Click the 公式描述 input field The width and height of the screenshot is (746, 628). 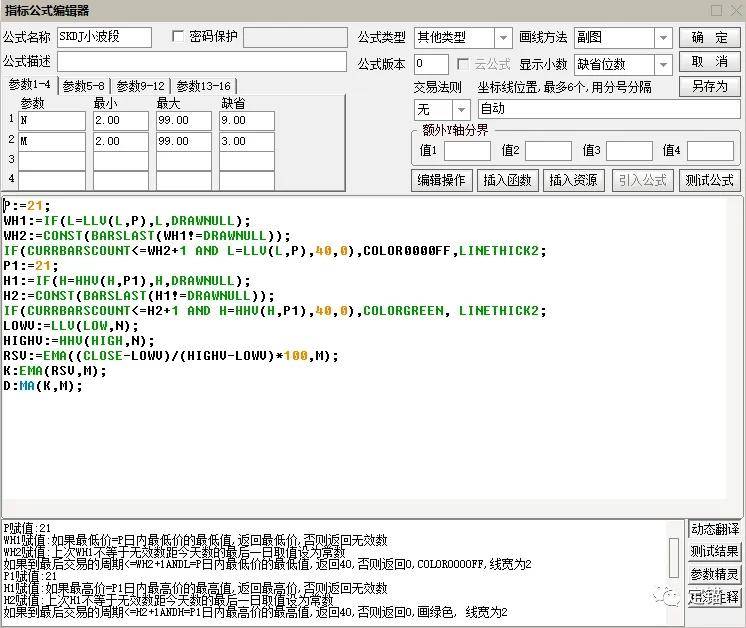pyautogui.click(x=202, y=62)
